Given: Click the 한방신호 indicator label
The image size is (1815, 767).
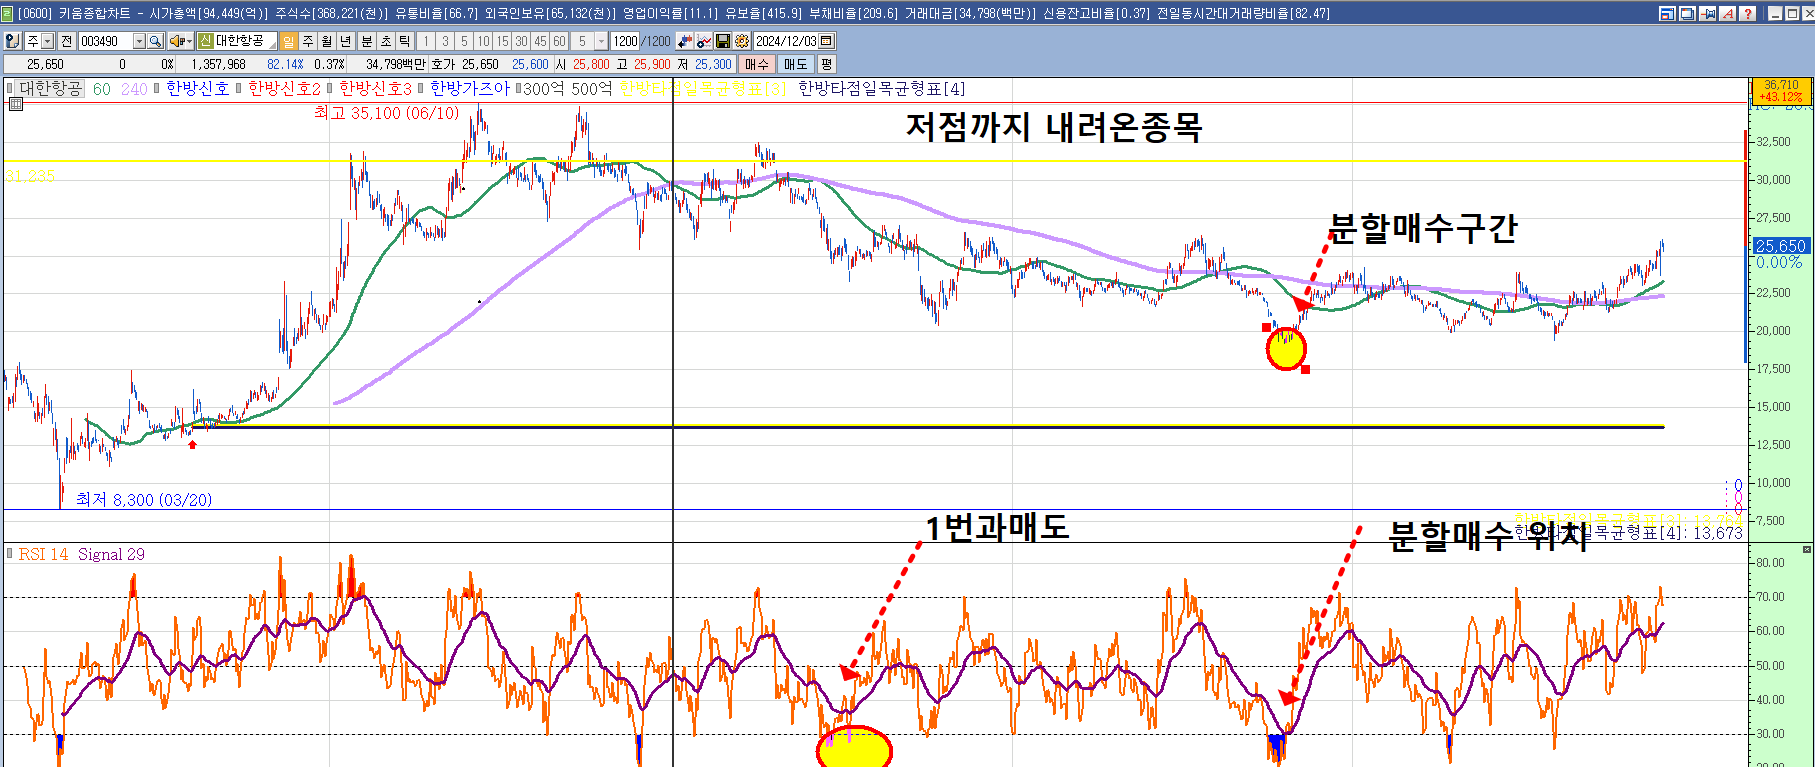Looking at the screenshot, I should (197, 88).
